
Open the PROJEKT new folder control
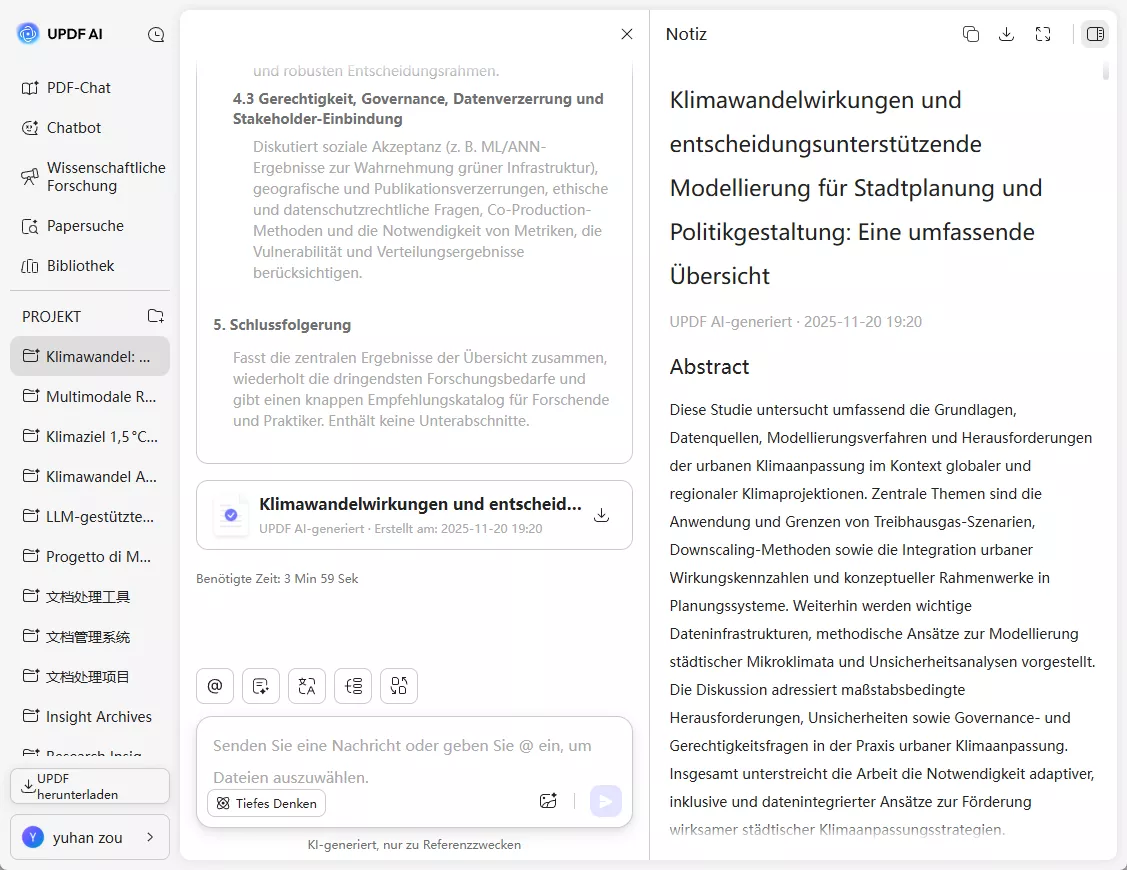coord(156,316)
